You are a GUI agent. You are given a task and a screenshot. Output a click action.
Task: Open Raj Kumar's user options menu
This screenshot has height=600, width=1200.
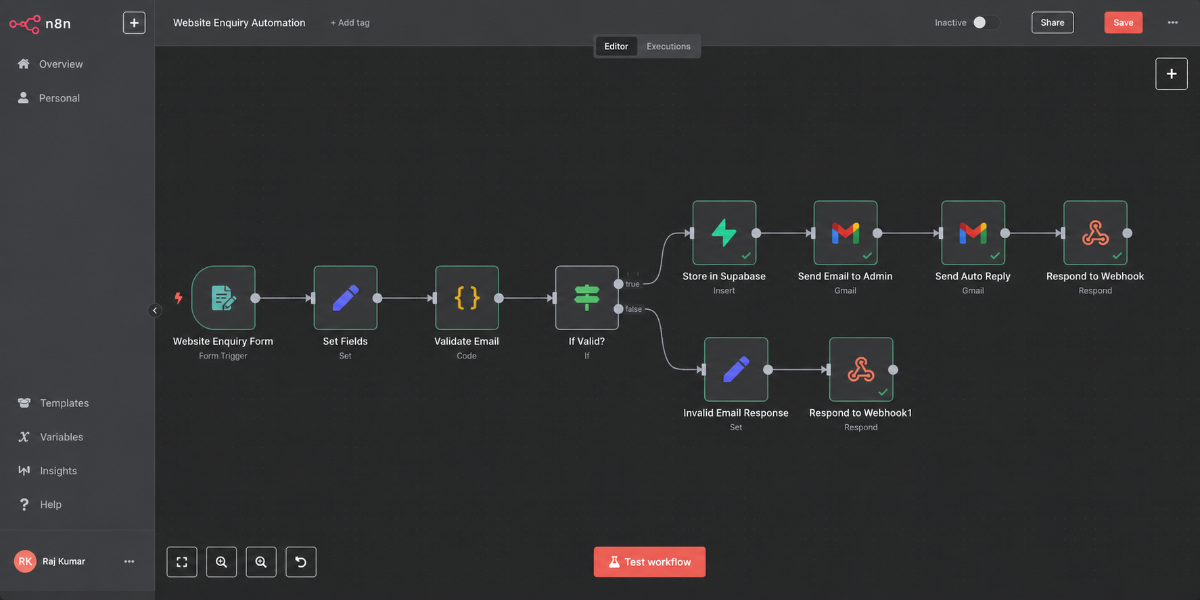pyautogui.click(x=129, y=561)
